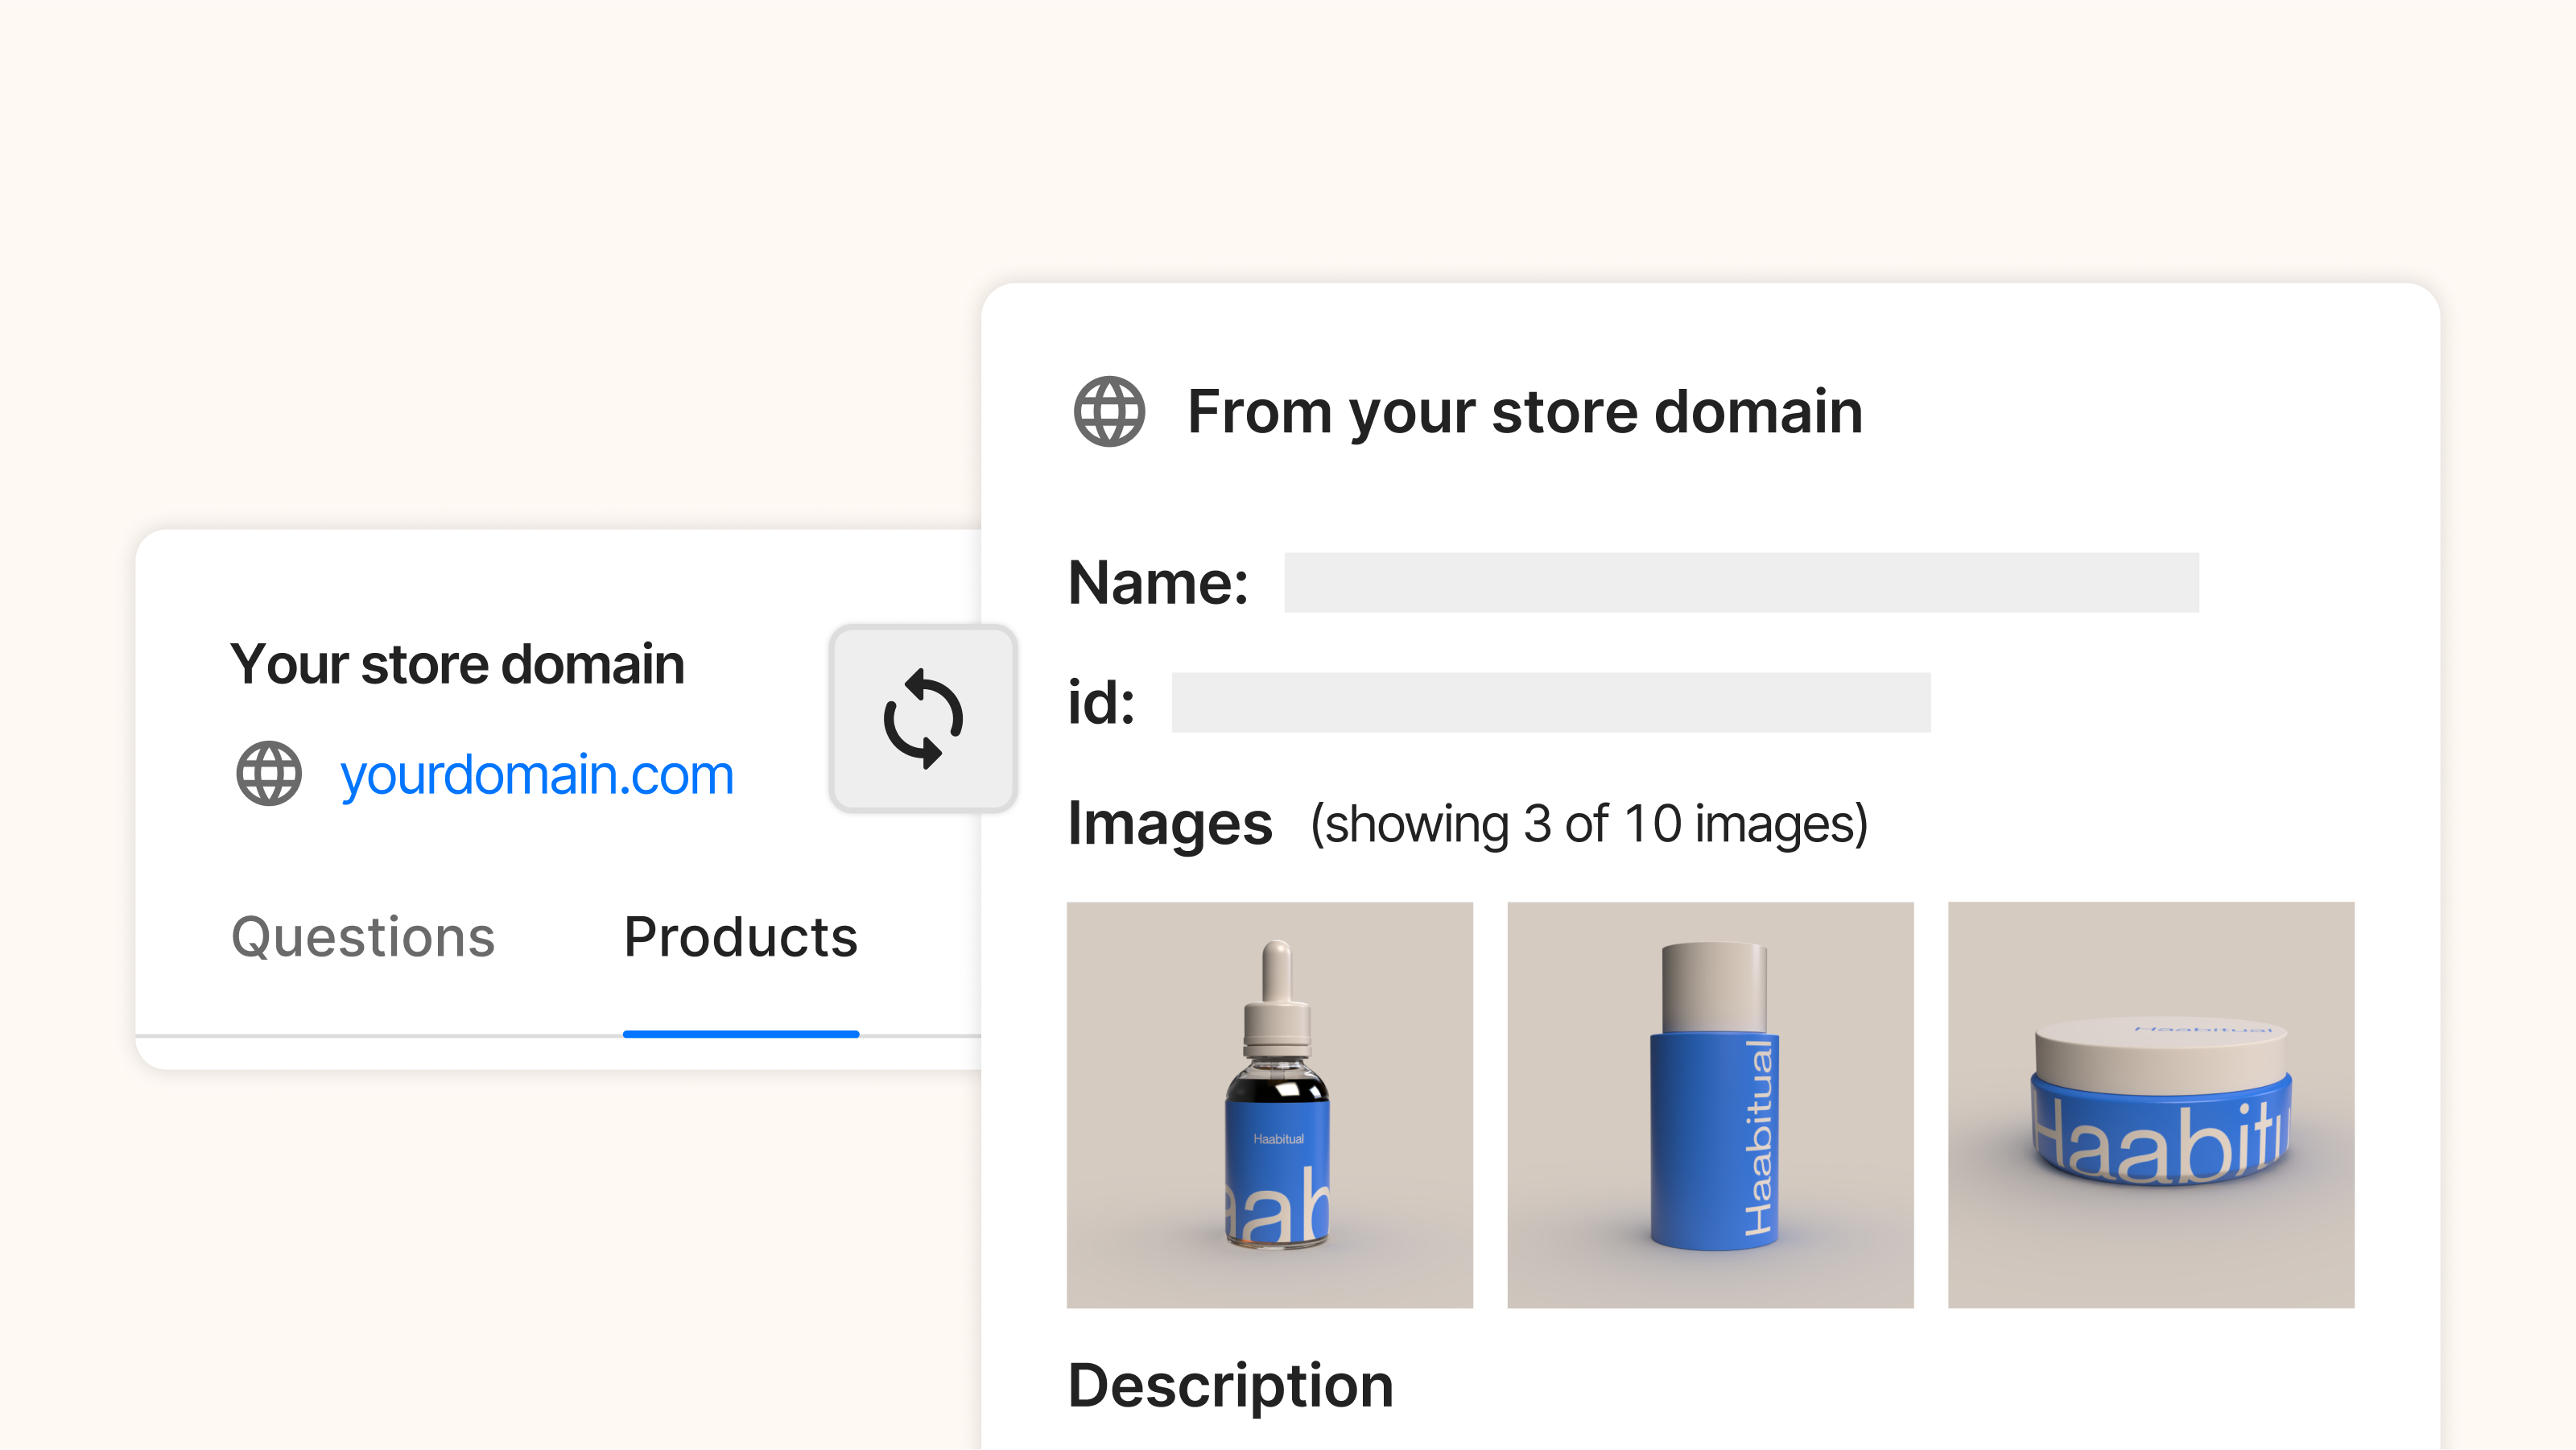Click the id placeholder field
Screen dimensions: 2576x1450
tap(1550, 702)
